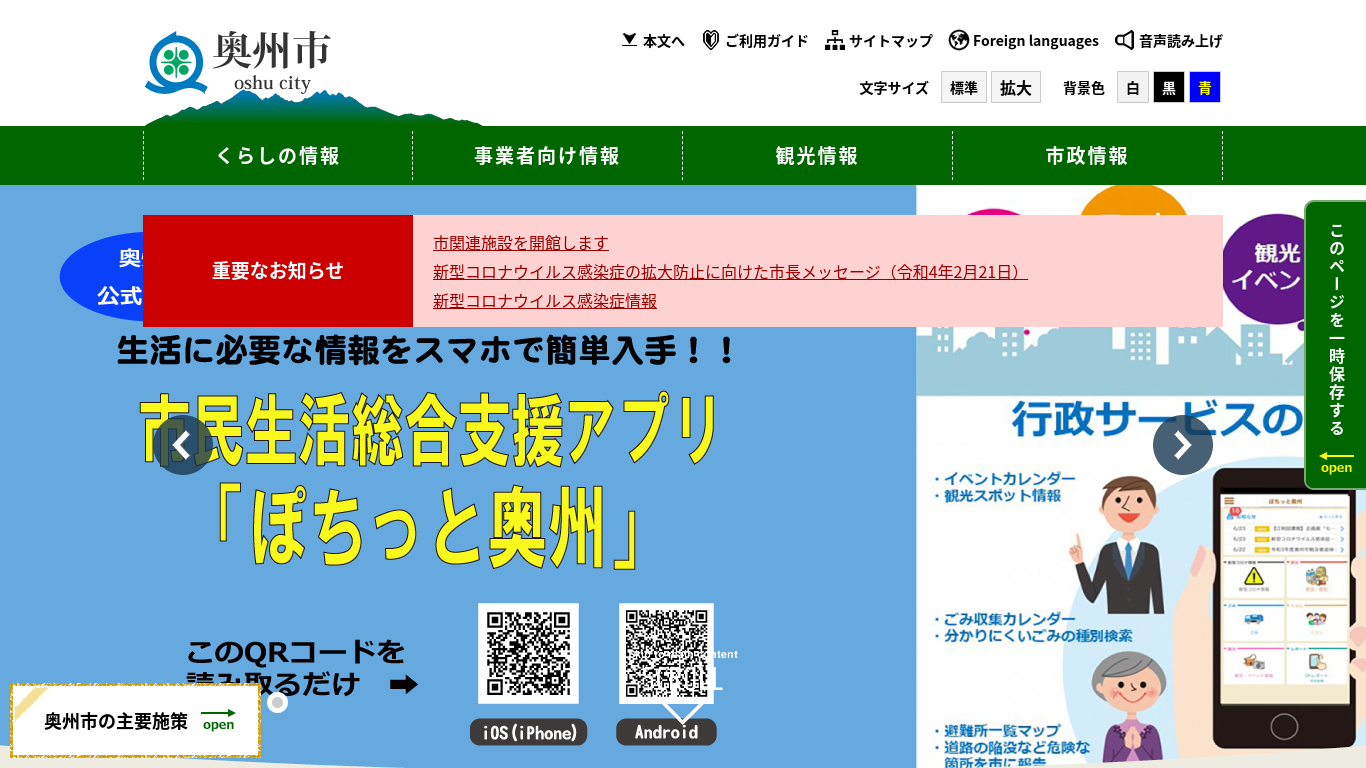This screenshot has height=768, width=1366.
Task: Open 市政情報 menu
Action: coord(1087,156)
